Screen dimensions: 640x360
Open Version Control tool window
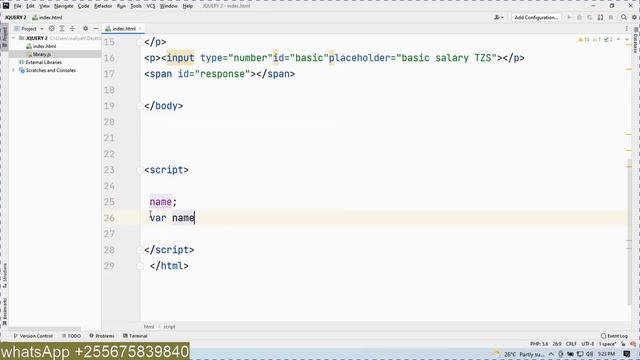click(x=33, y=336)
